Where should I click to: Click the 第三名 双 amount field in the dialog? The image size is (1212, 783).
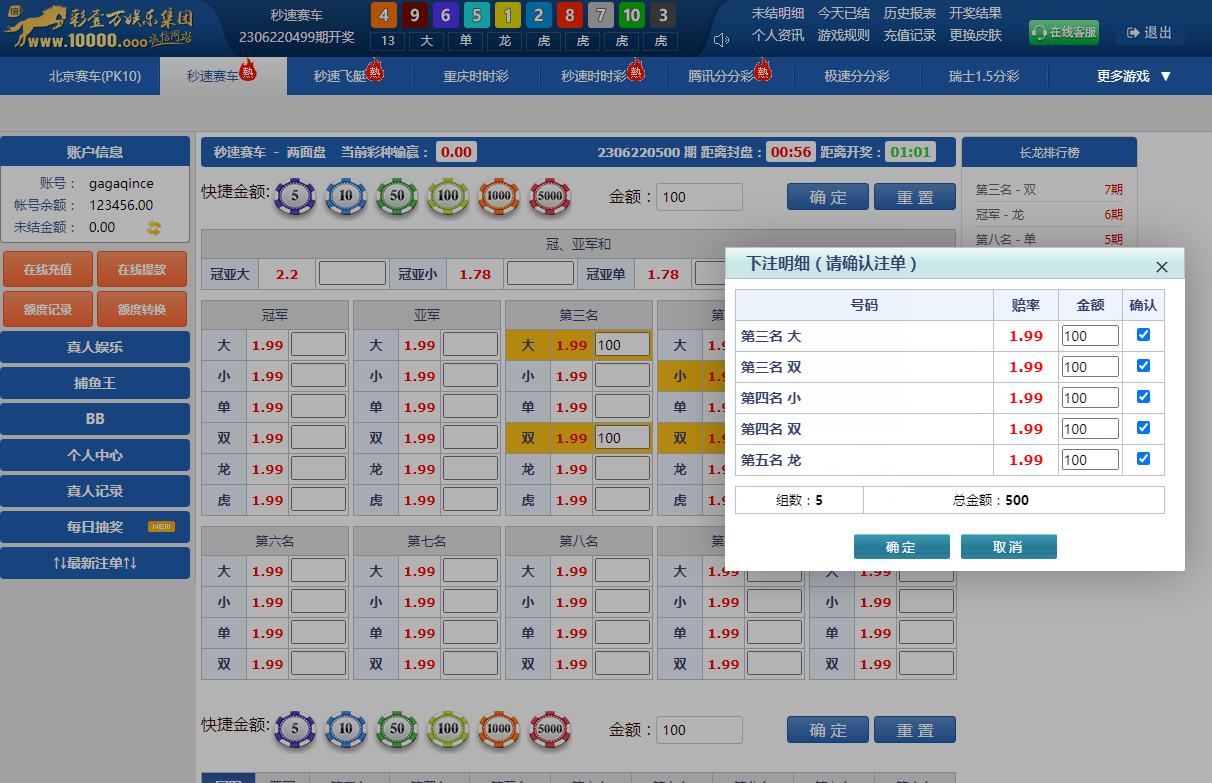pyautogui.click(x=1089, y=367)
